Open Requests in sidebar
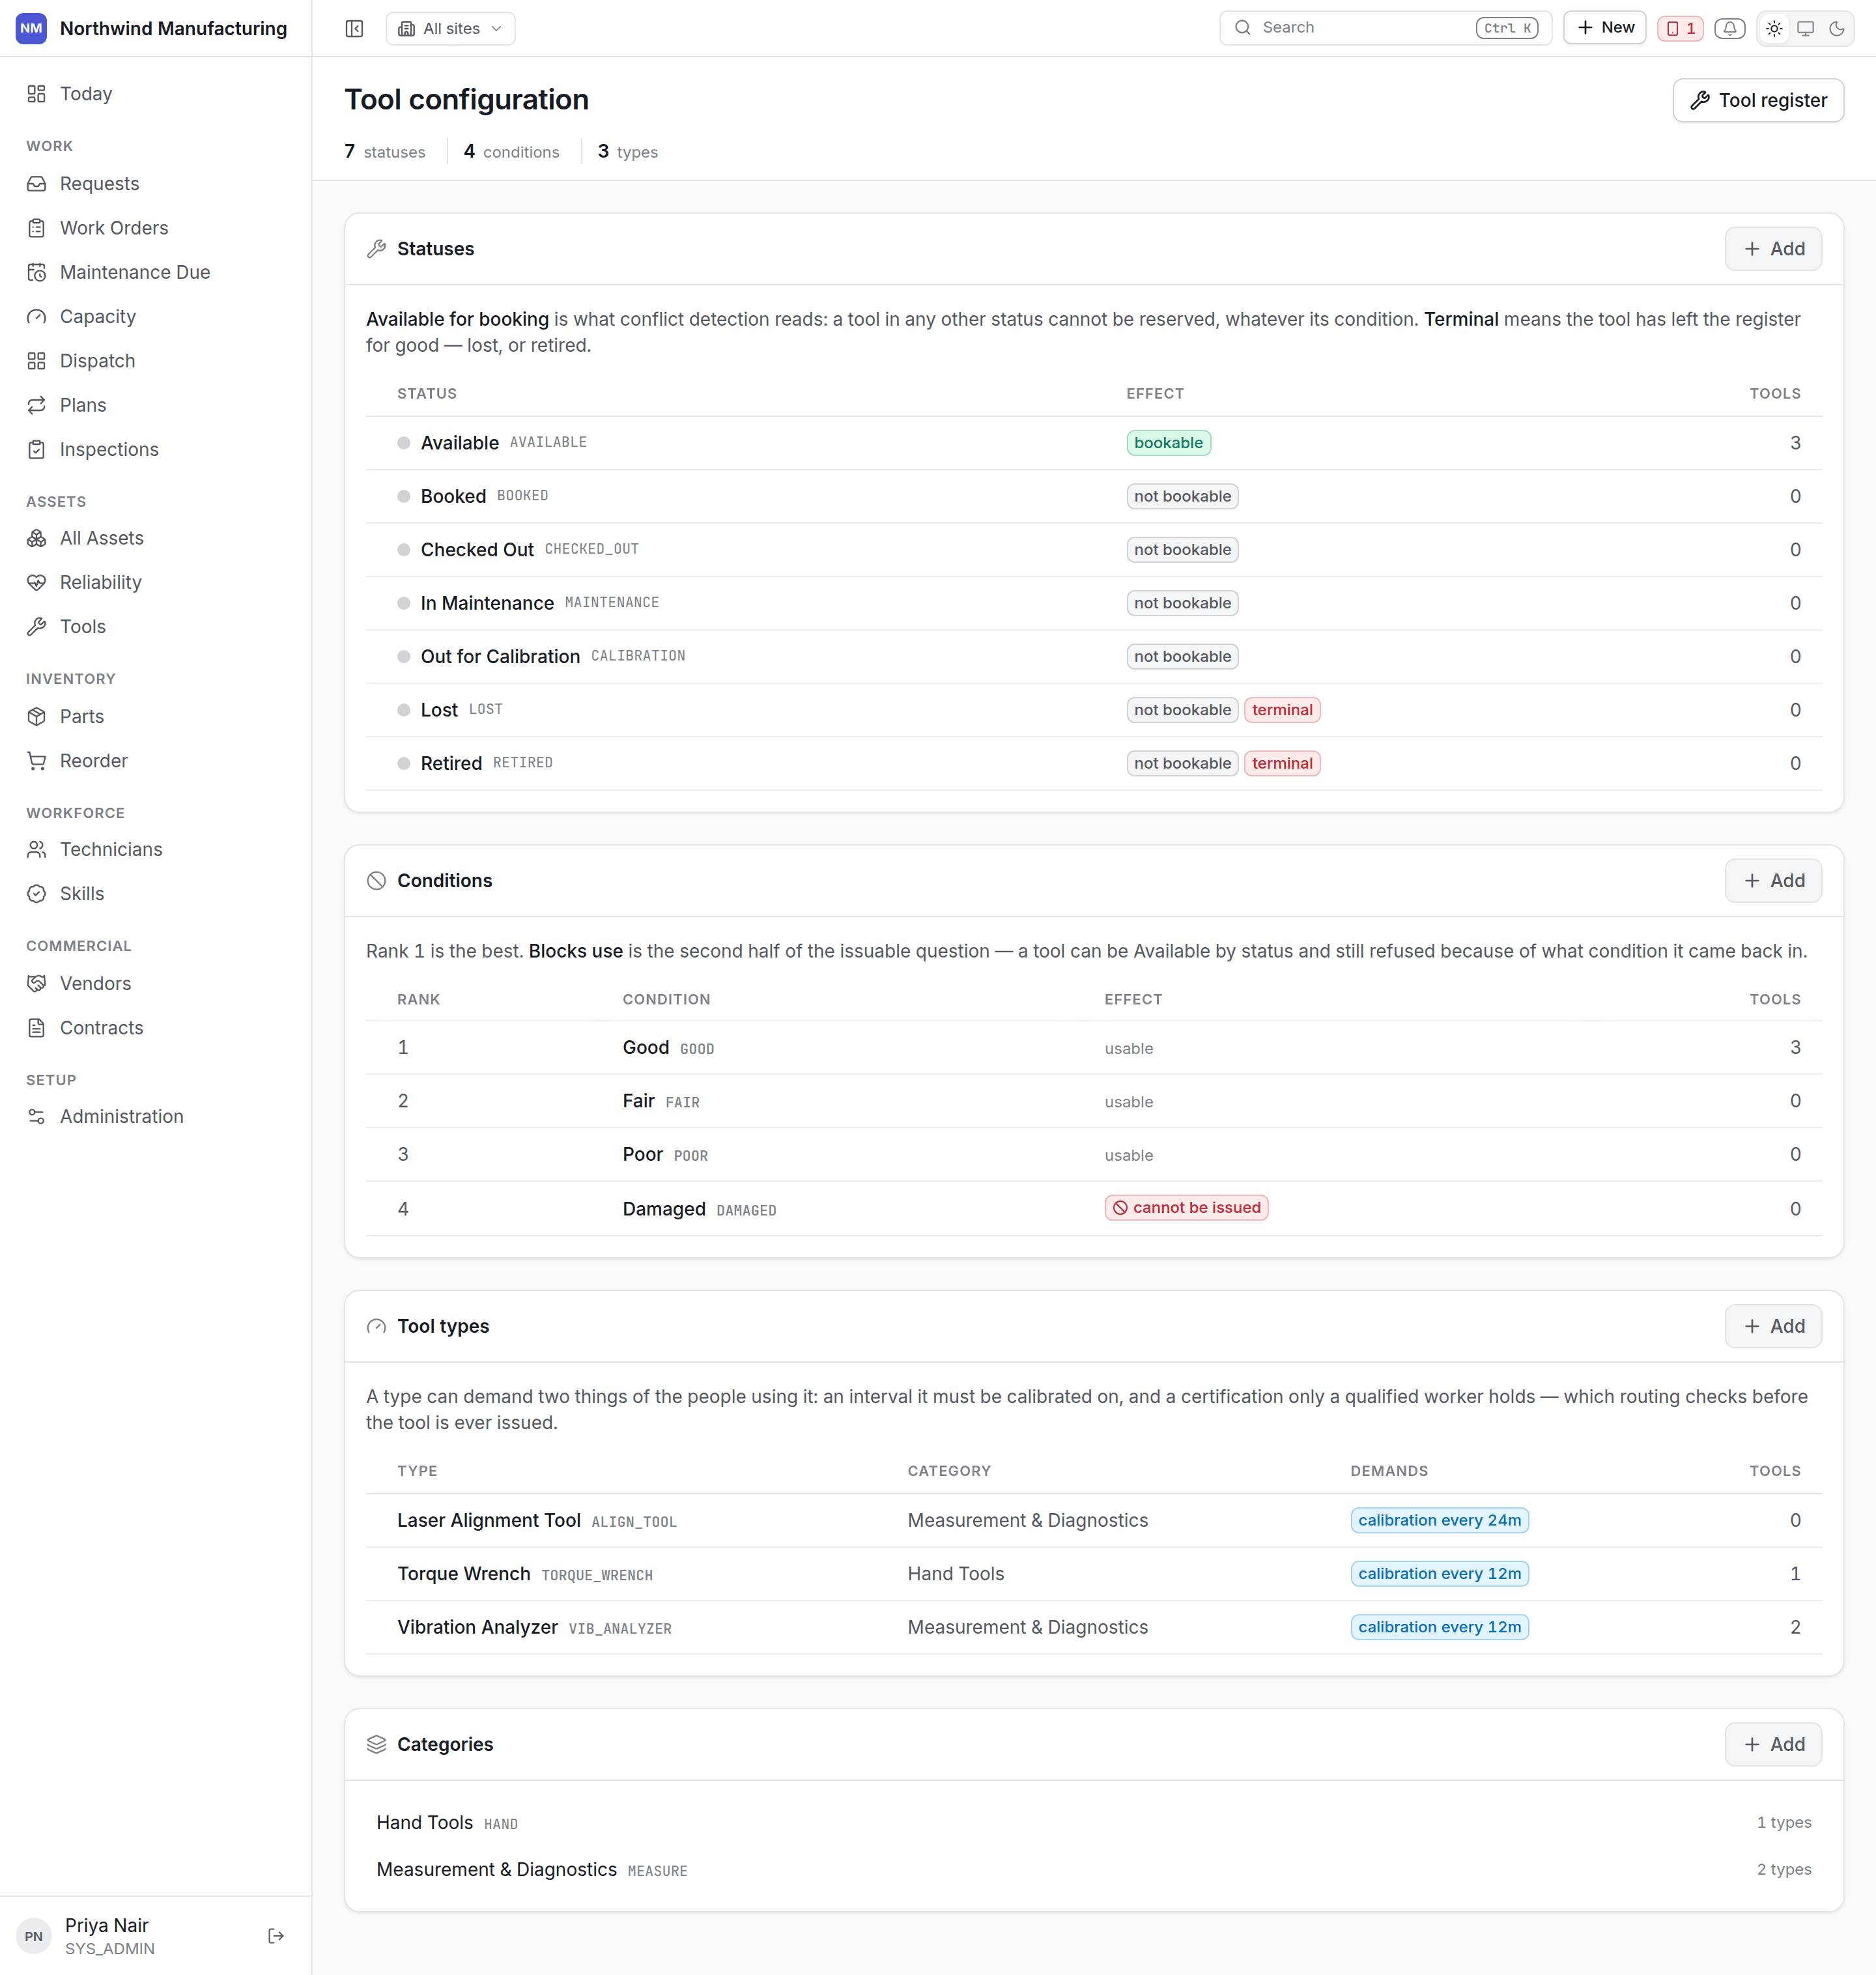The height and width of the screenshot is (1975, 1876). (x=156, y=184)
